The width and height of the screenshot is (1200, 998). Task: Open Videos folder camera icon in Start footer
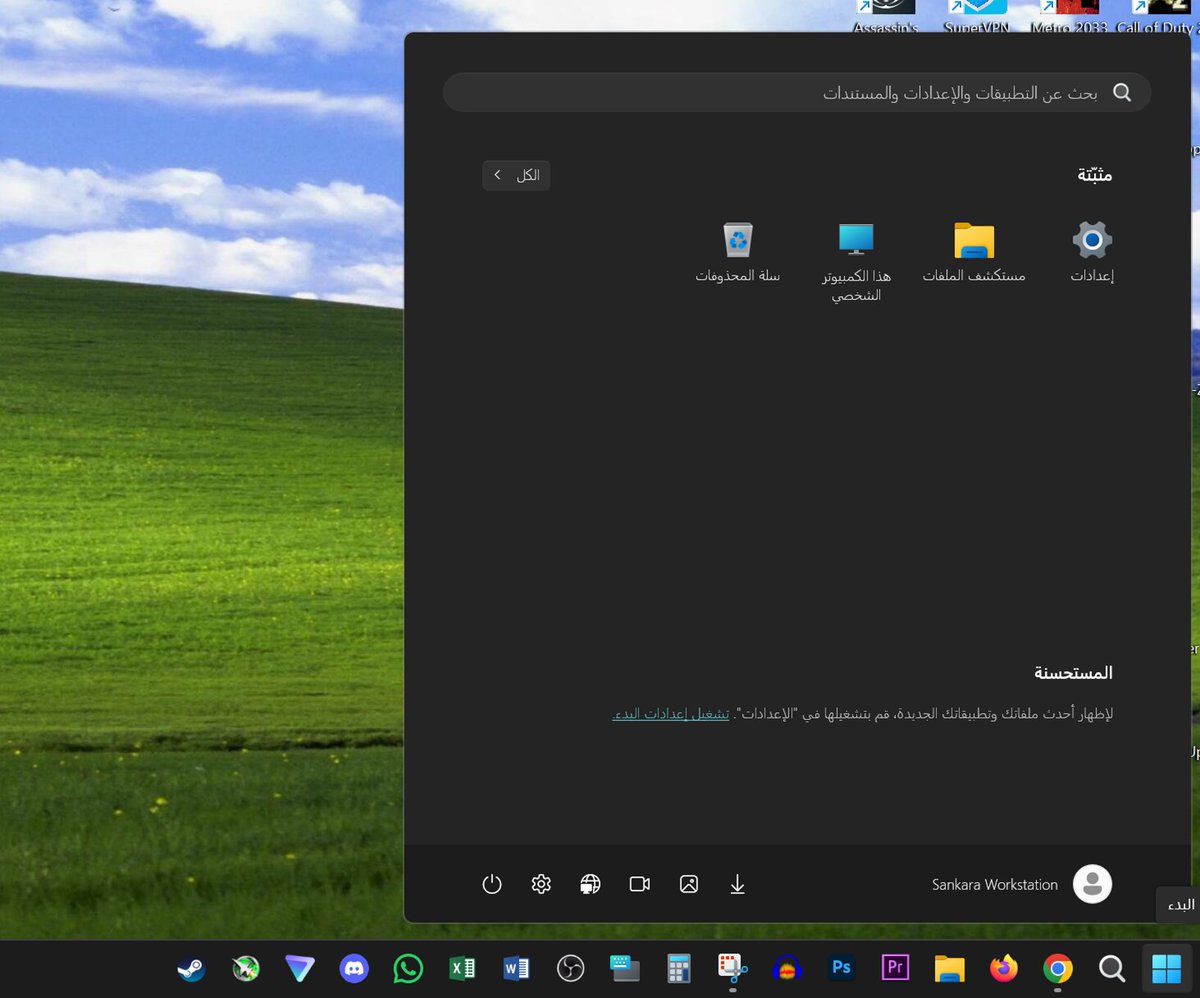(x=640, y=884)
